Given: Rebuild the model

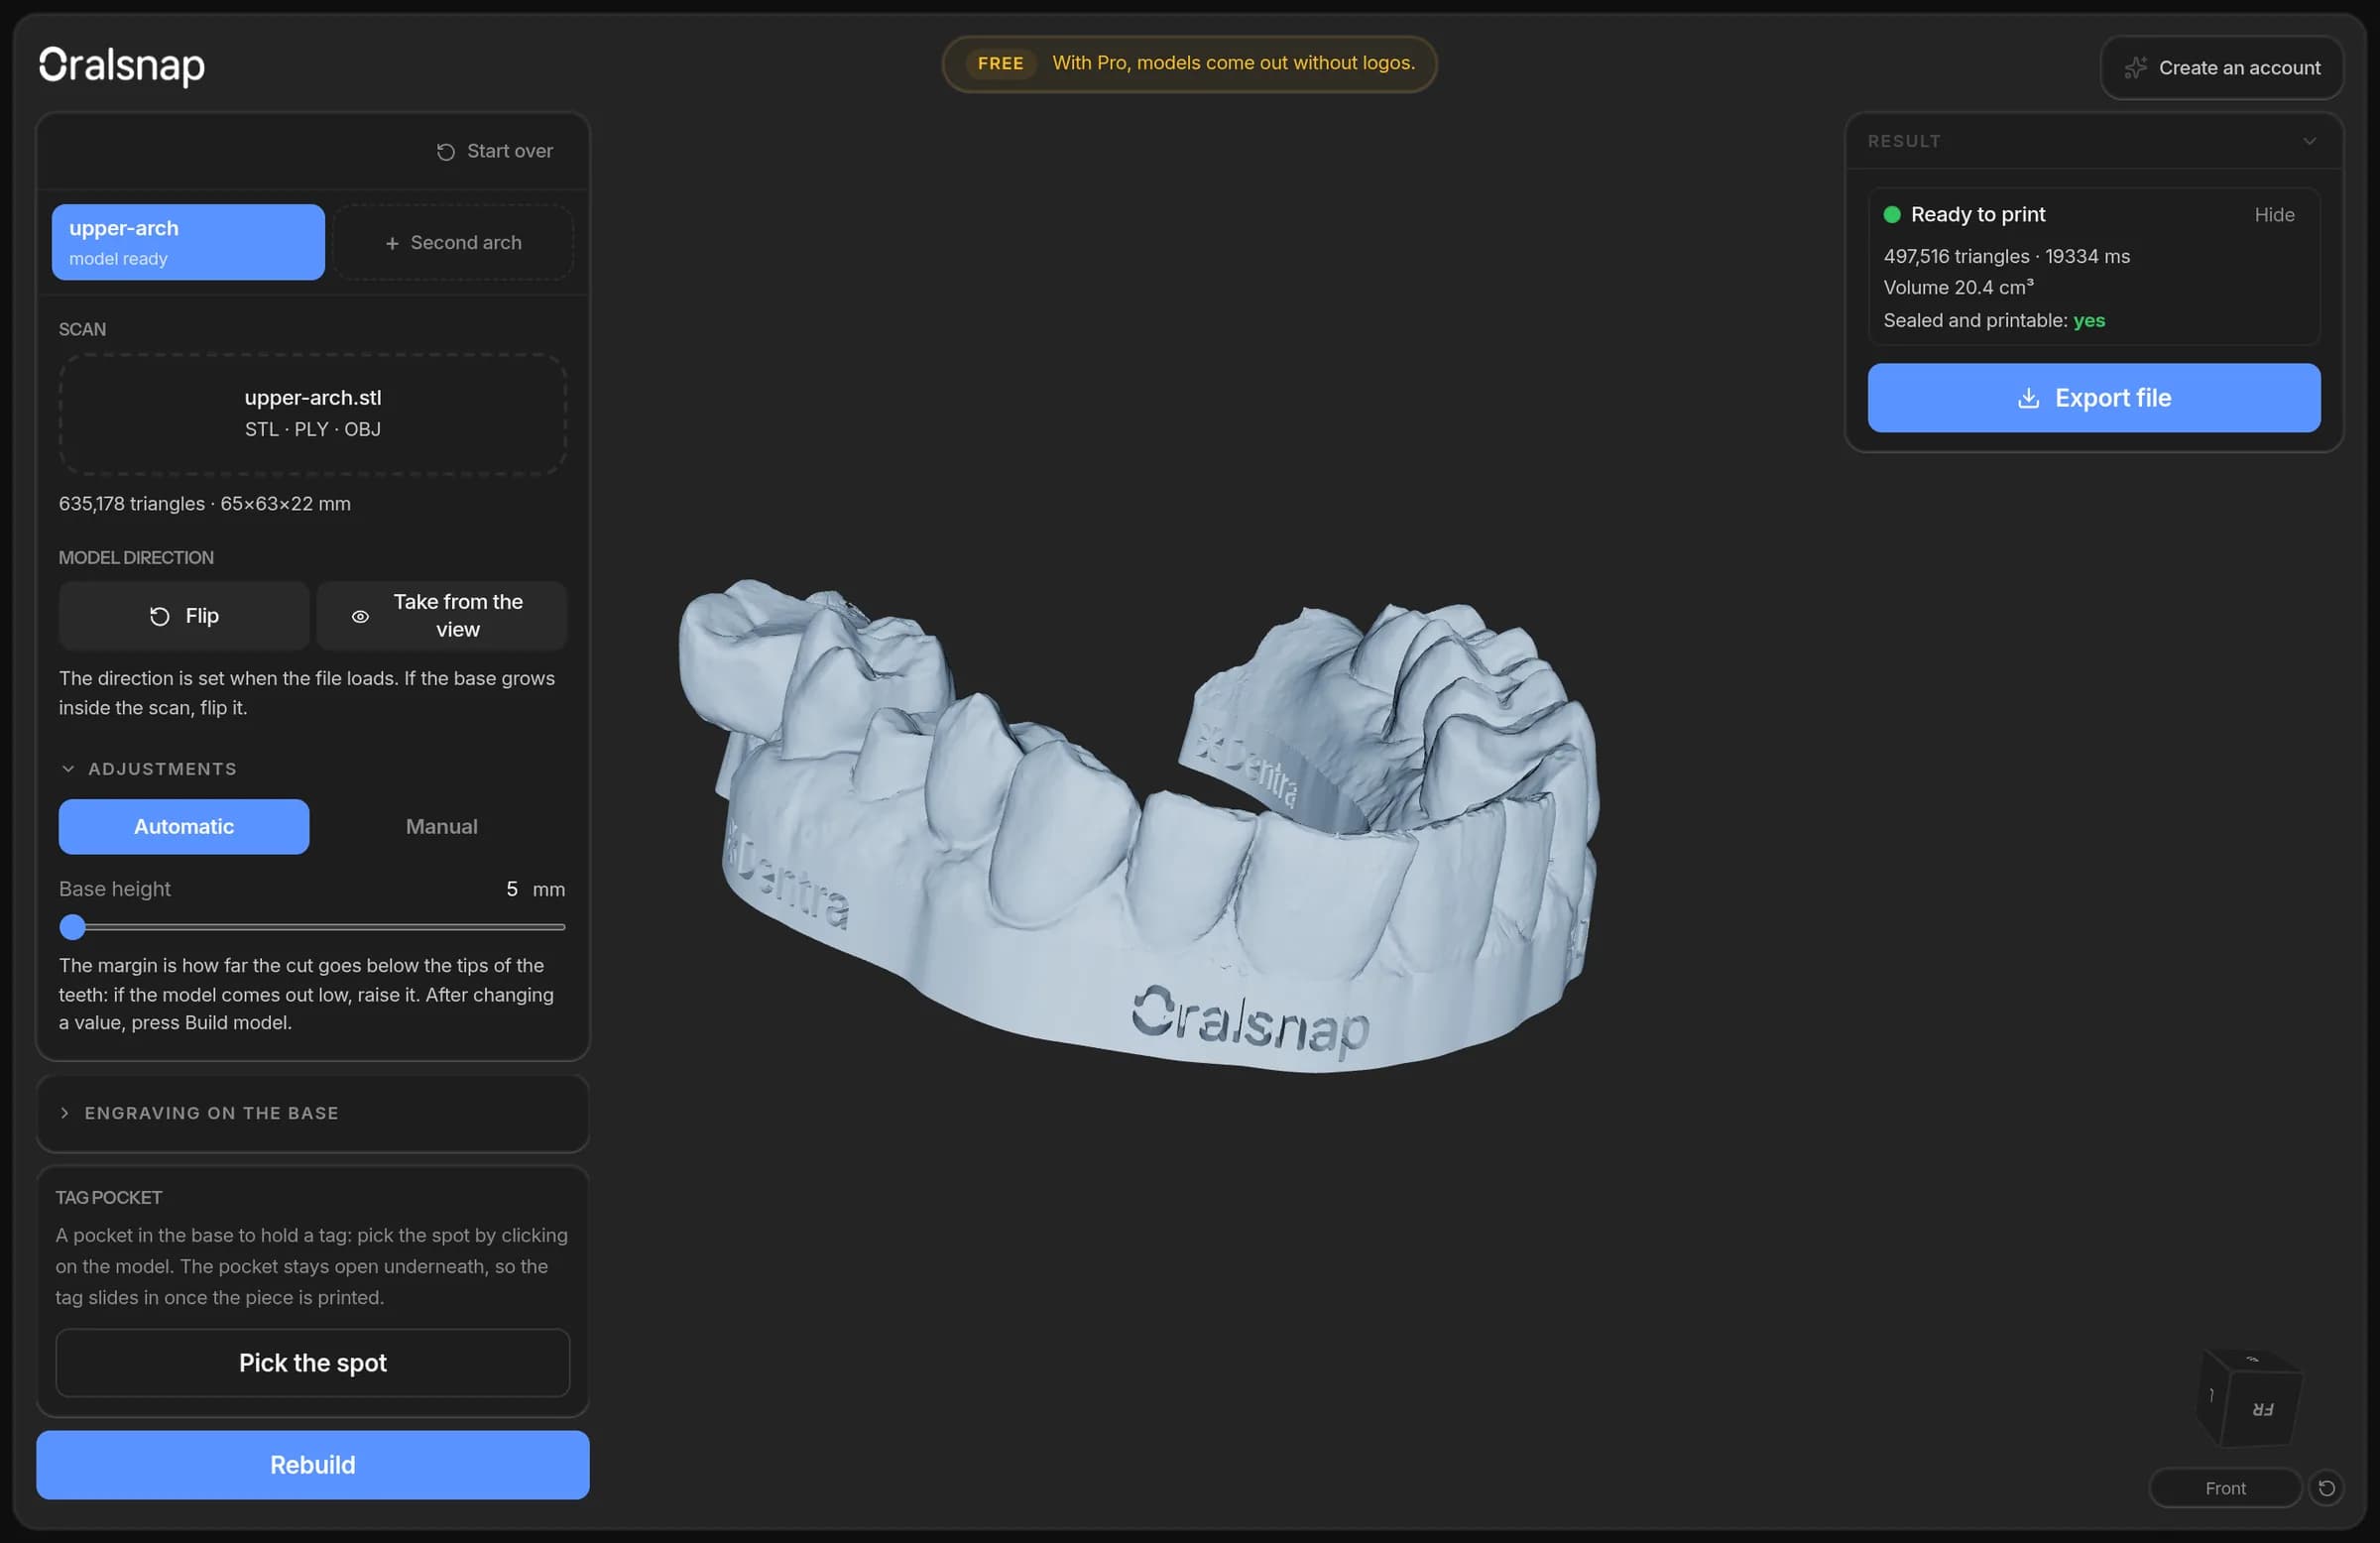Looking at the screenshot, I should tap(313, 1465).
